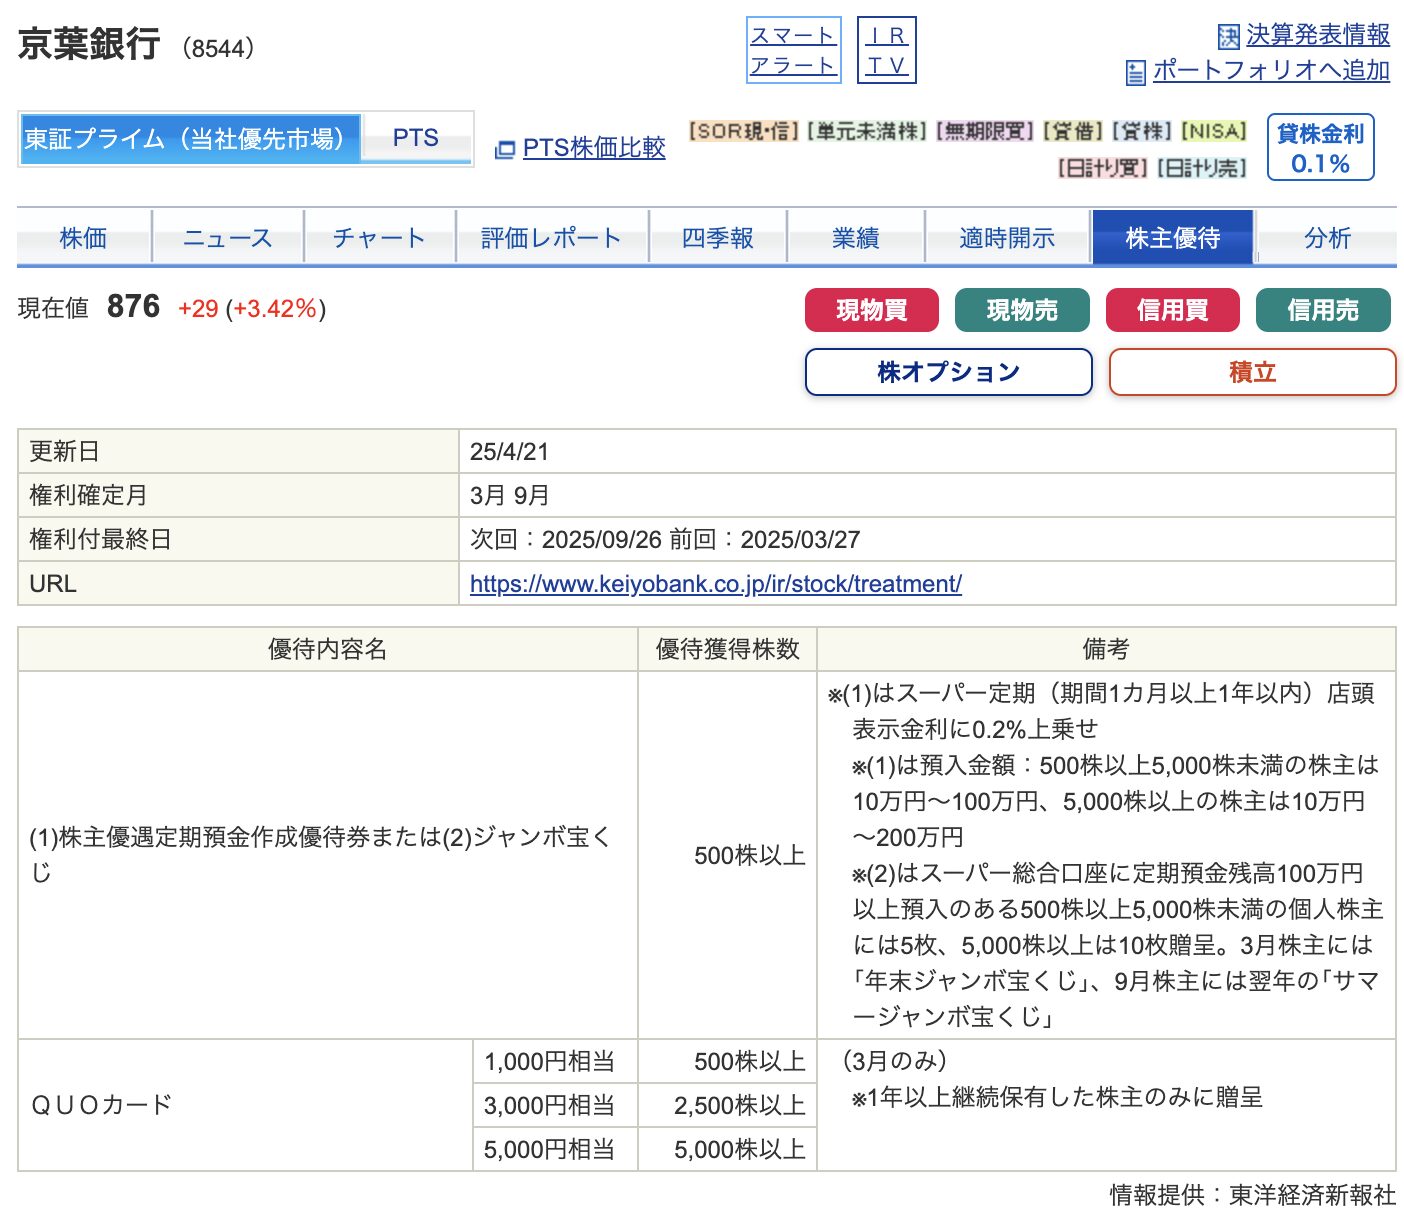Click the ＱＵＯカード row label
1404x1212 pixels.
tap(101, 1105)
